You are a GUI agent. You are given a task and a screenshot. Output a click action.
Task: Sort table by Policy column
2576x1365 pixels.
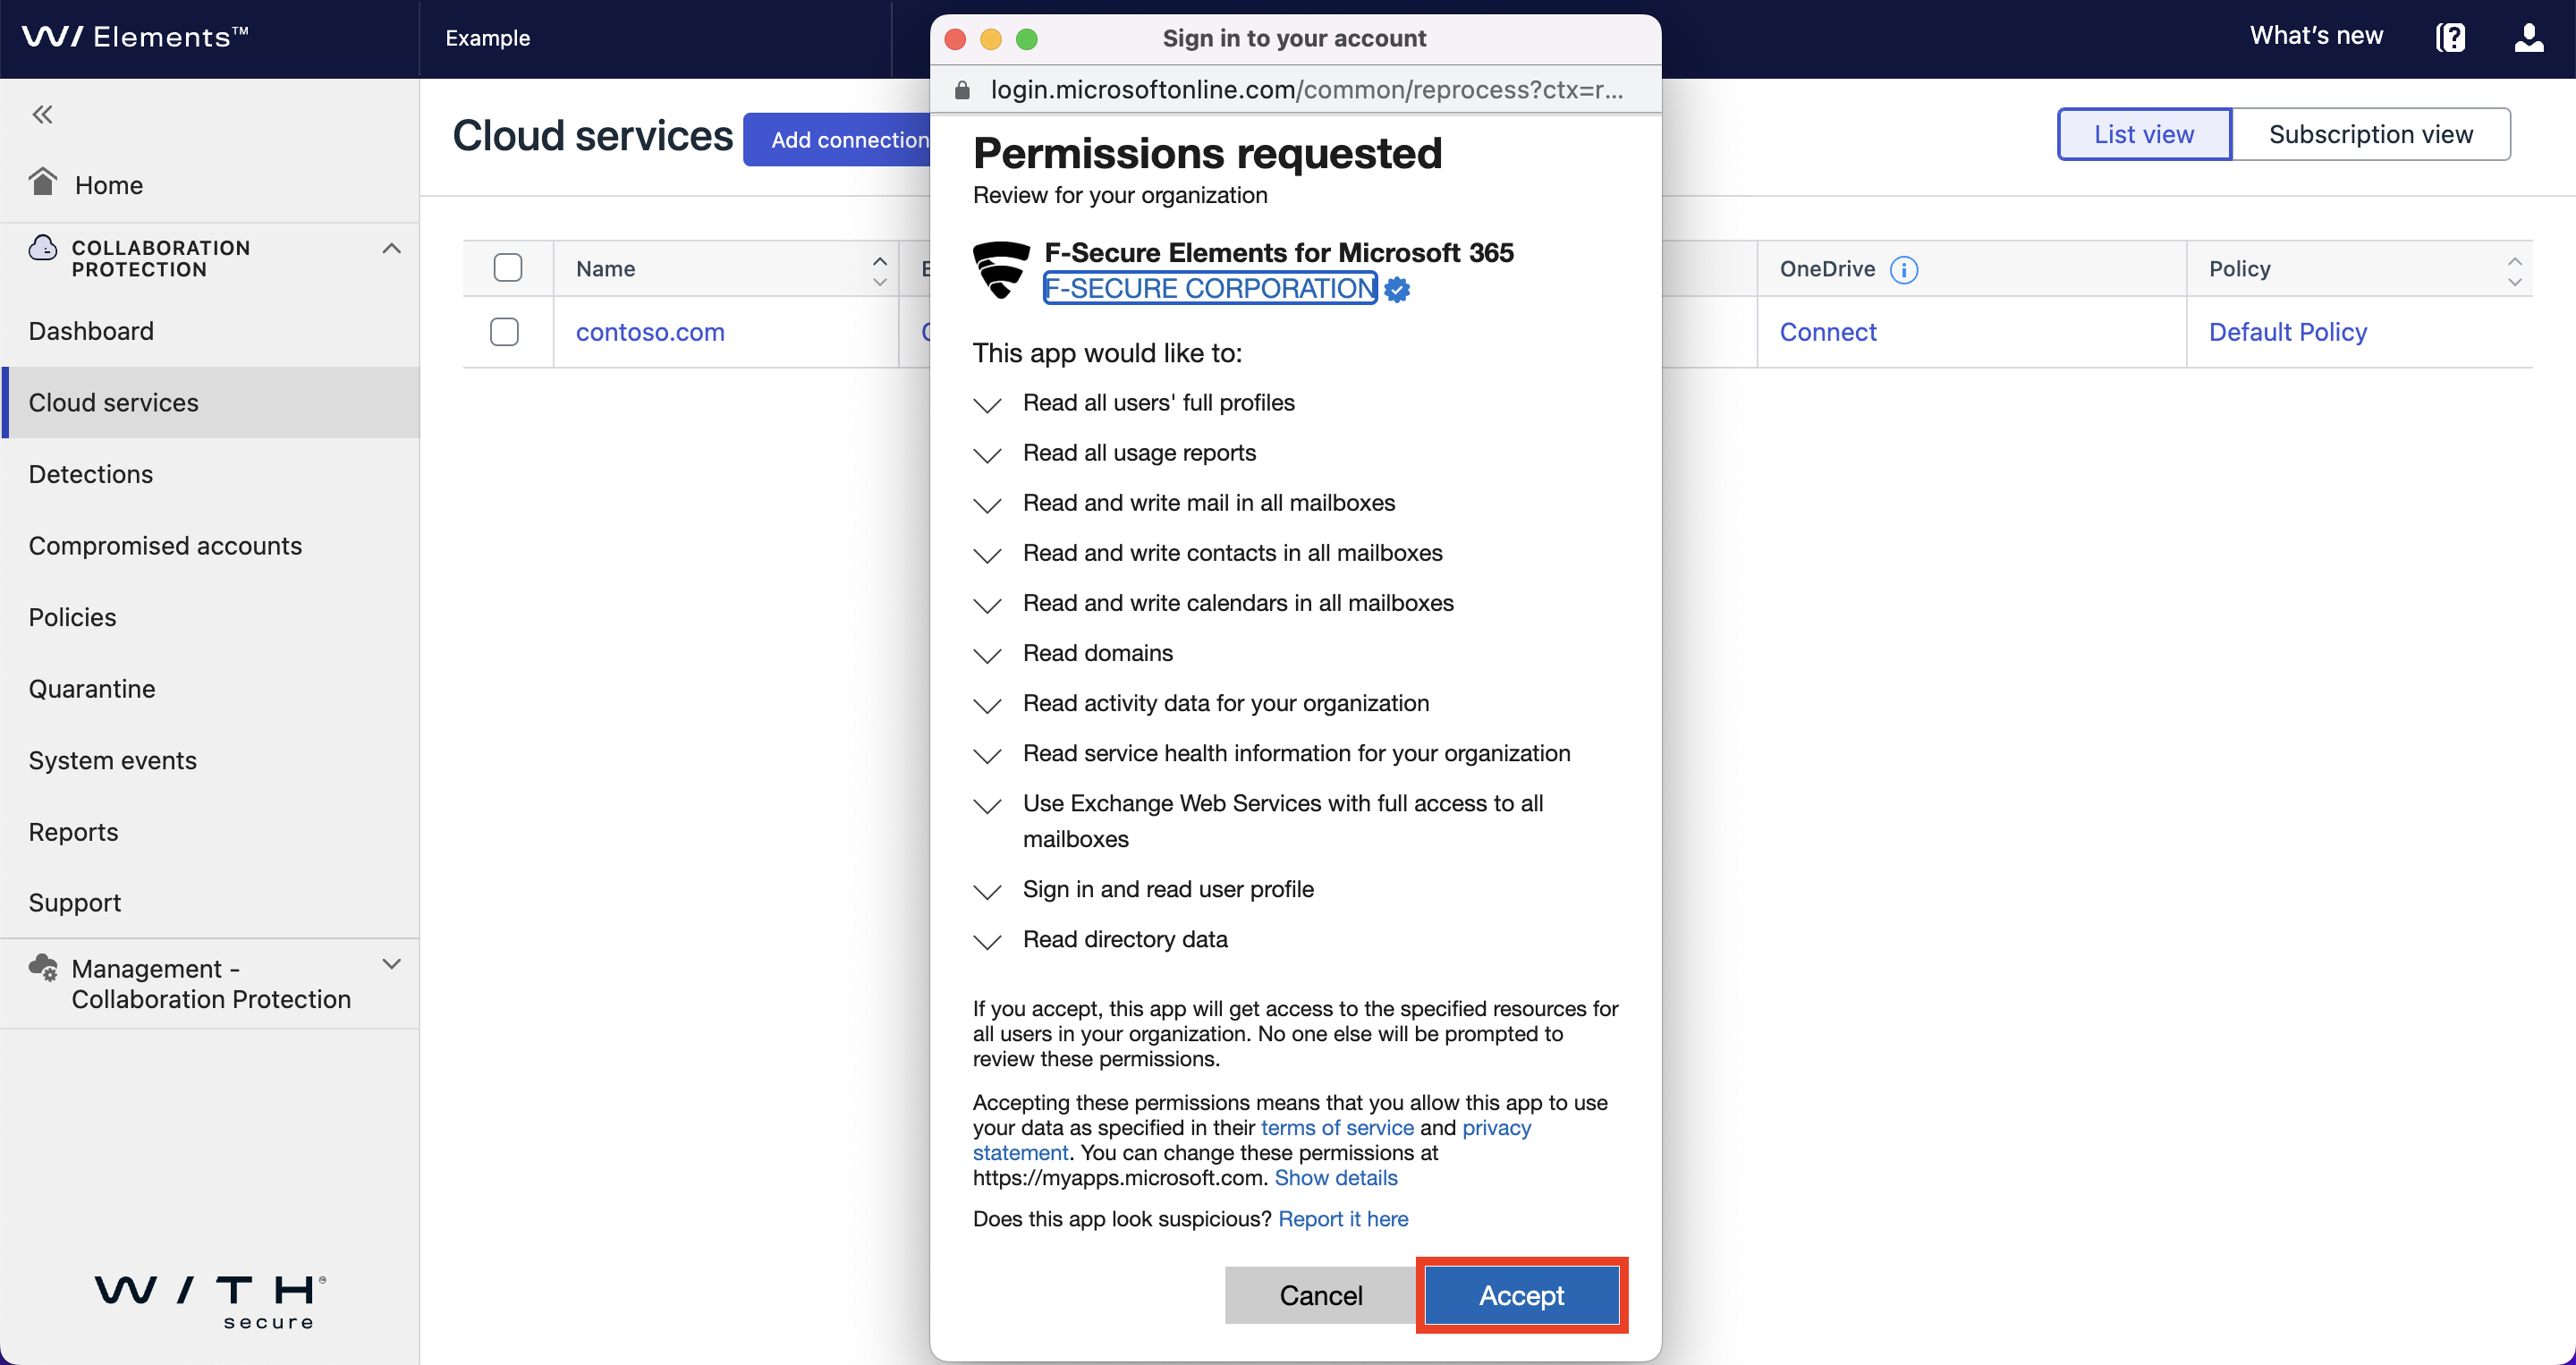click(x=2514, y=270)
